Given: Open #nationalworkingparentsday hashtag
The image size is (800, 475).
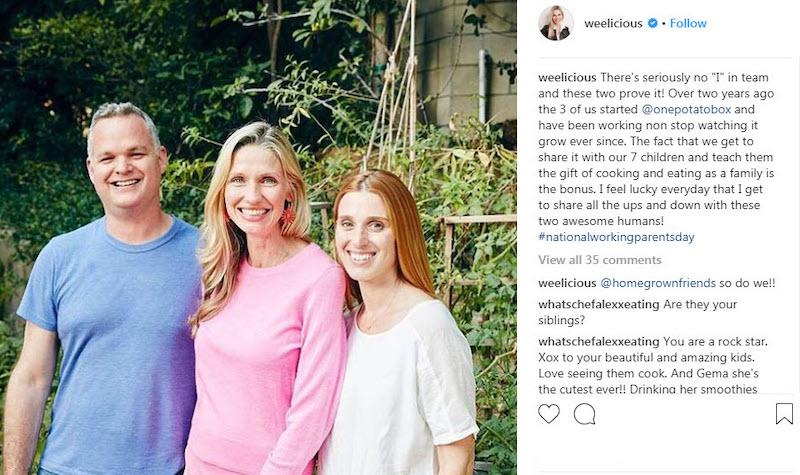Looking at the screenshot, I should (616, 237).
